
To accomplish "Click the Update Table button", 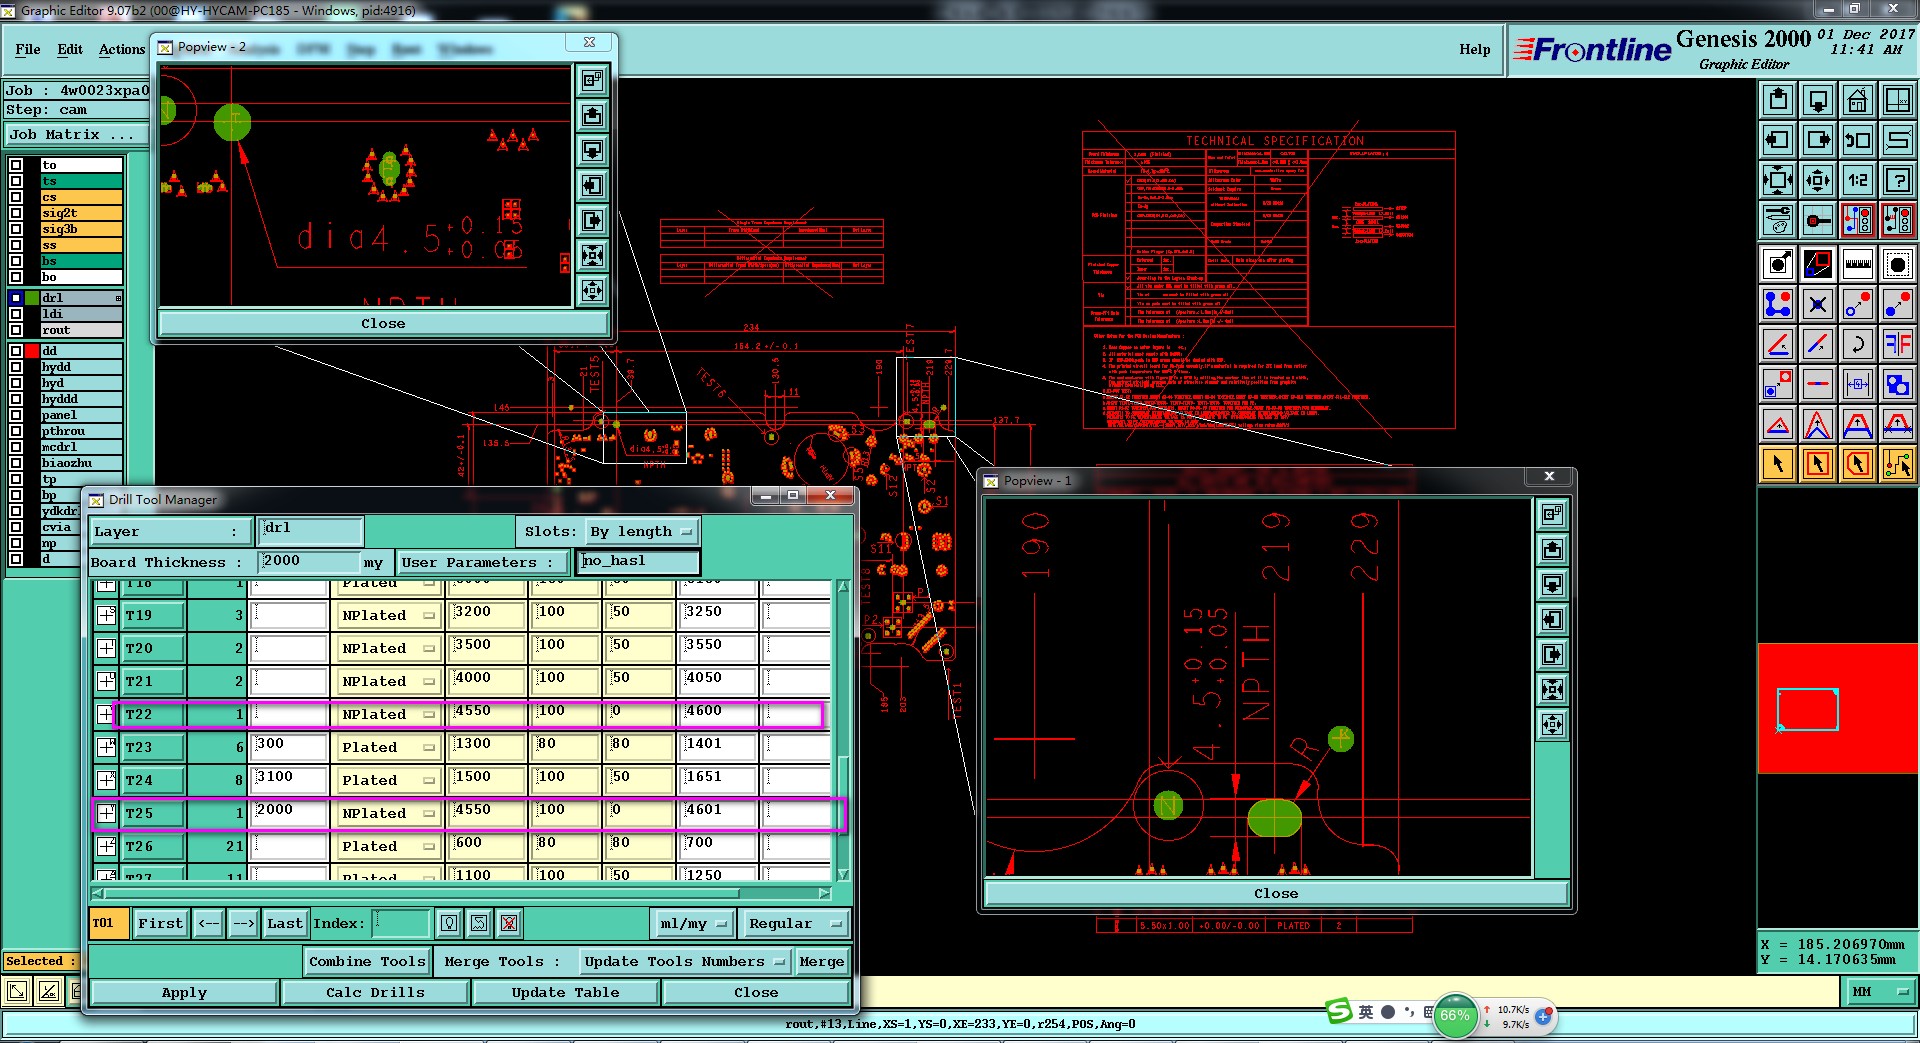I will [x=565, y=993].
